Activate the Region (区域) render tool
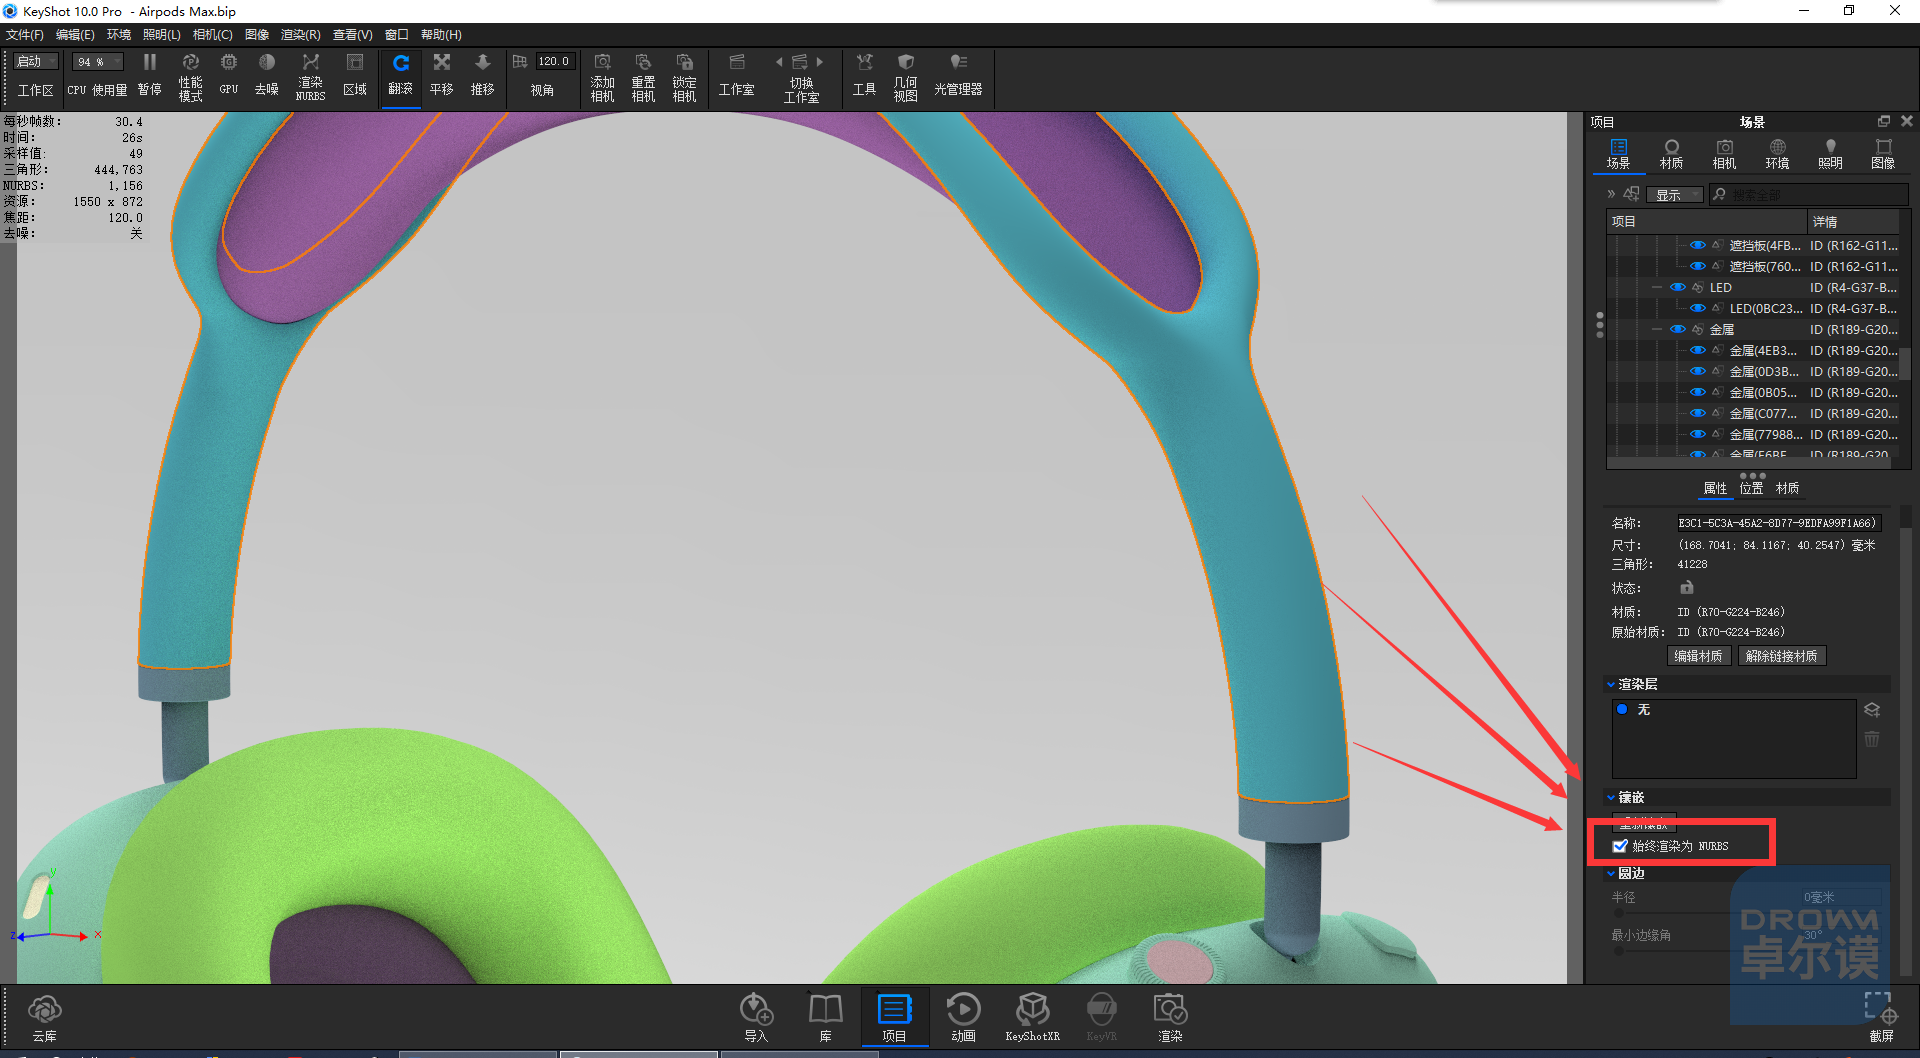This screenshot has height=1058, width=1920. click(355, 75)
